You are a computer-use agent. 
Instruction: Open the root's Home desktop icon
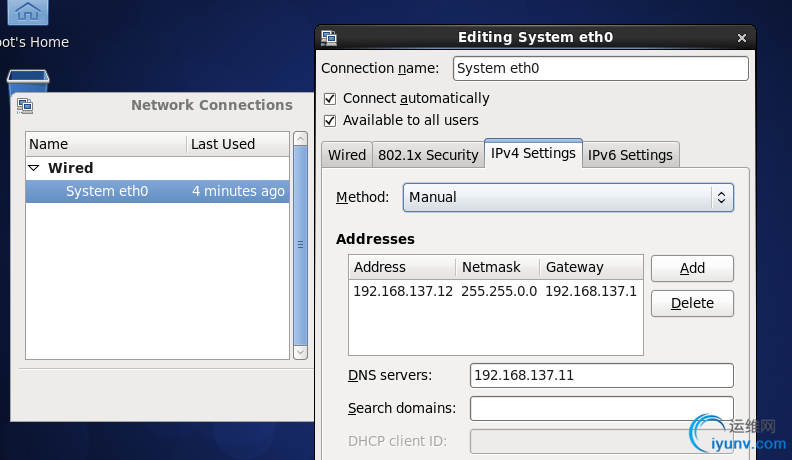[x=29, y=14]
